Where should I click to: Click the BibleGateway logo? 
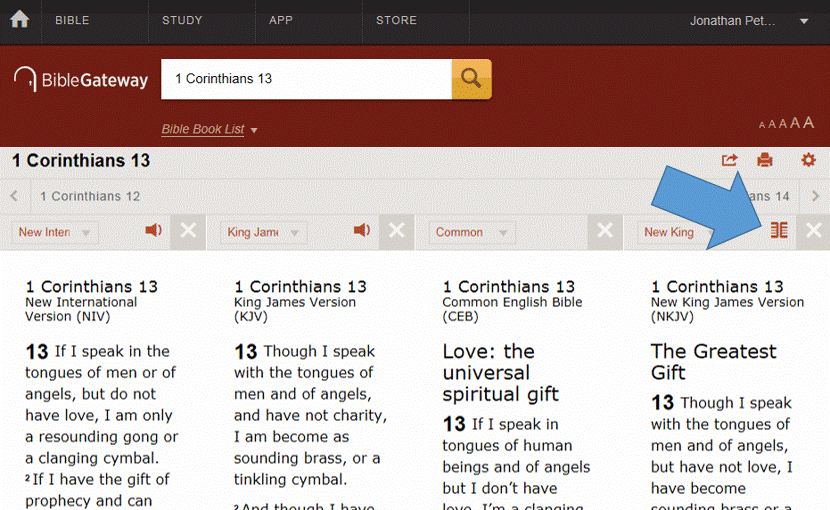(x=81, y=79)
